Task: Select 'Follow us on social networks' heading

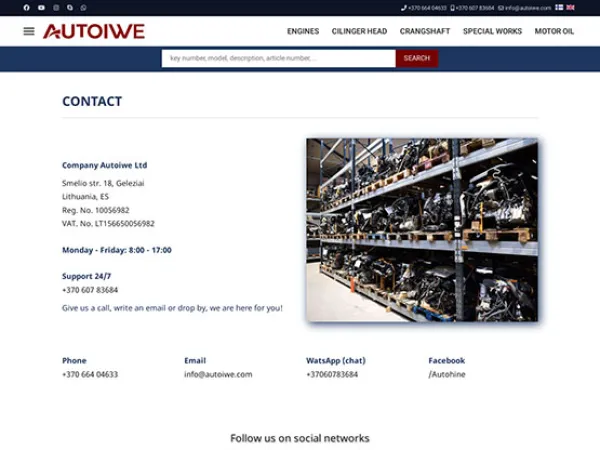Action: tap(300, 438)
